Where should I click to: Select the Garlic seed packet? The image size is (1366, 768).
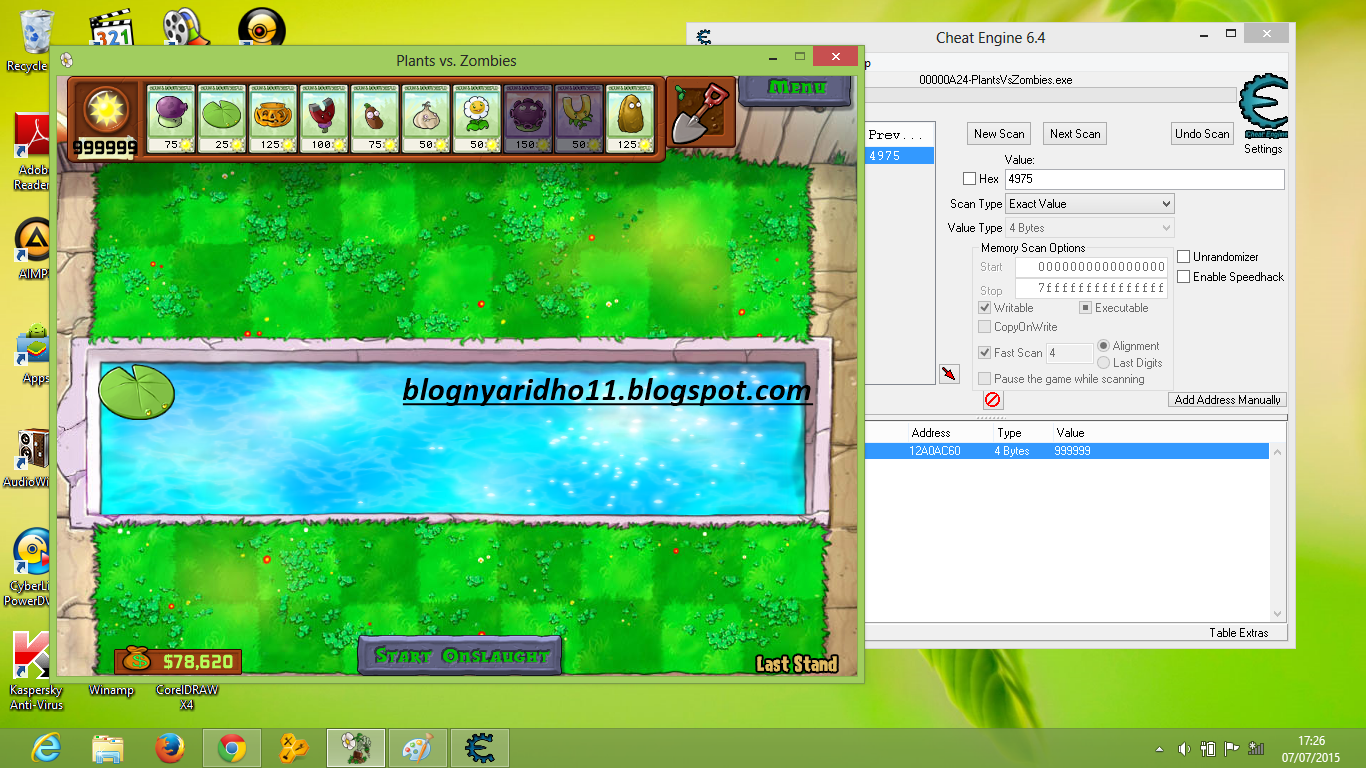[426, 118]
